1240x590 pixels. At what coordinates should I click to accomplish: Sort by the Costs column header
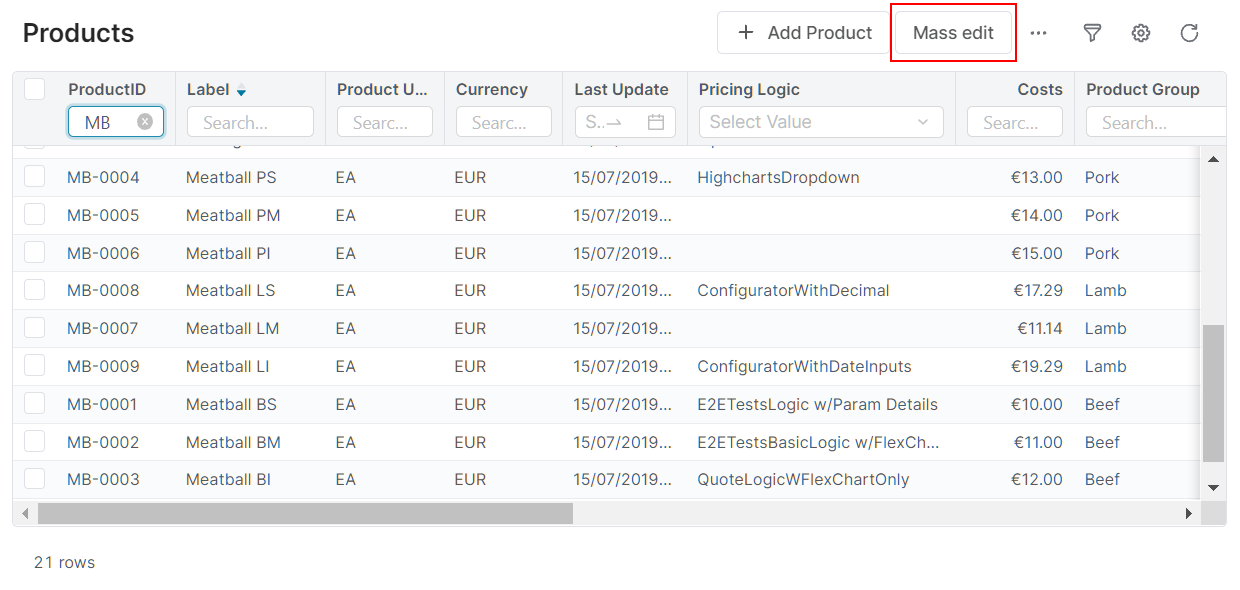pos(1039,89)
